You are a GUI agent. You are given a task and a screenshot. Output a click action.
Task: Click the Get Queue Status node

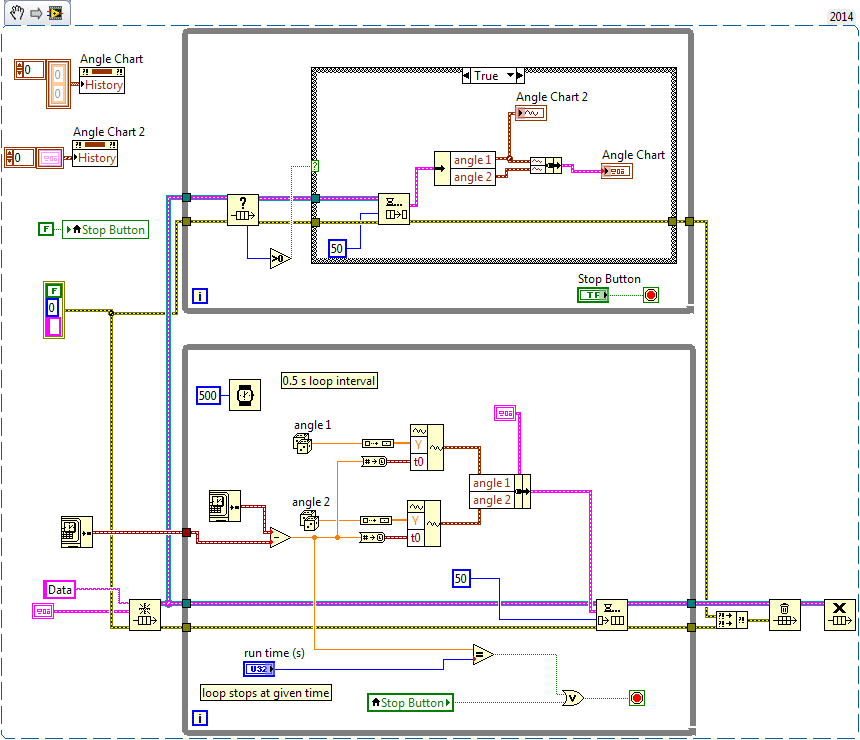click(x=243, y=210)
